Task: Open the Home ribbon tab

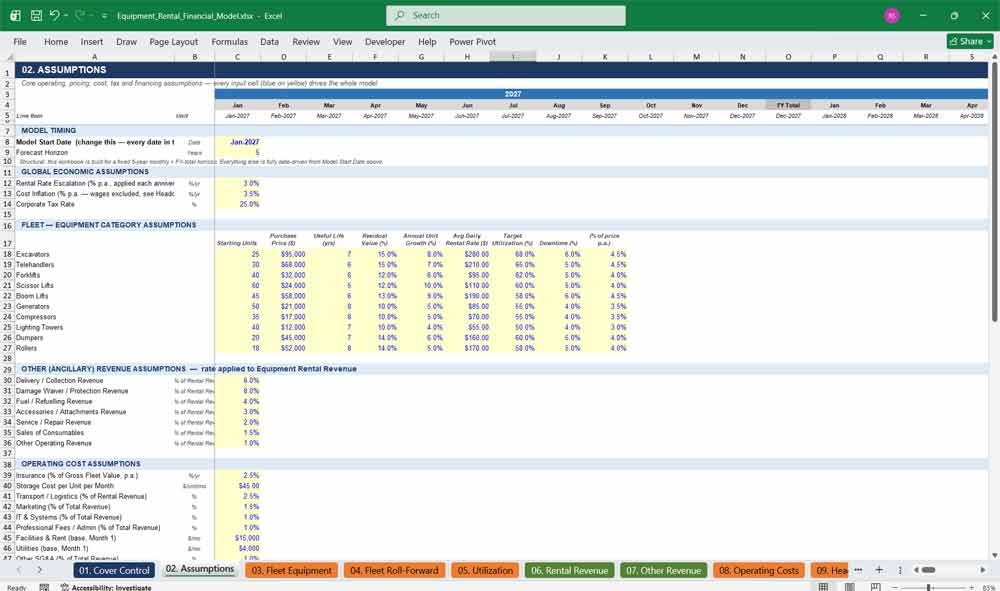Action: click(56, 41)
